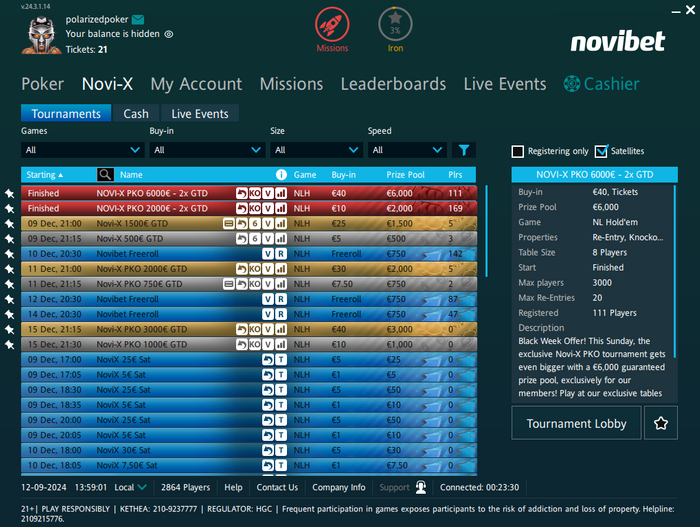
Task: Click the KO icon on 11 Dec Novi-X PKO 2000€ GTD
Action: 254,269
